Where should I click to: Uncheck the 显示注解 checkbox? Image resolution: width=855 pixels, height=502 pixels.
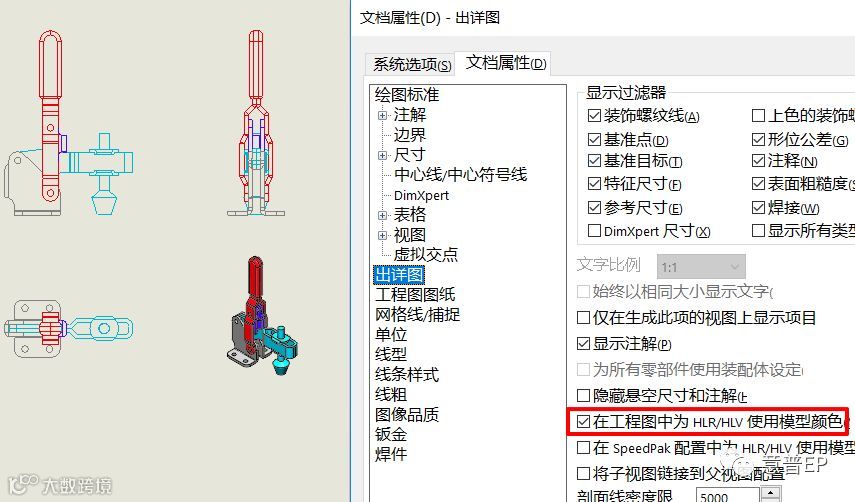click(583, 343)
